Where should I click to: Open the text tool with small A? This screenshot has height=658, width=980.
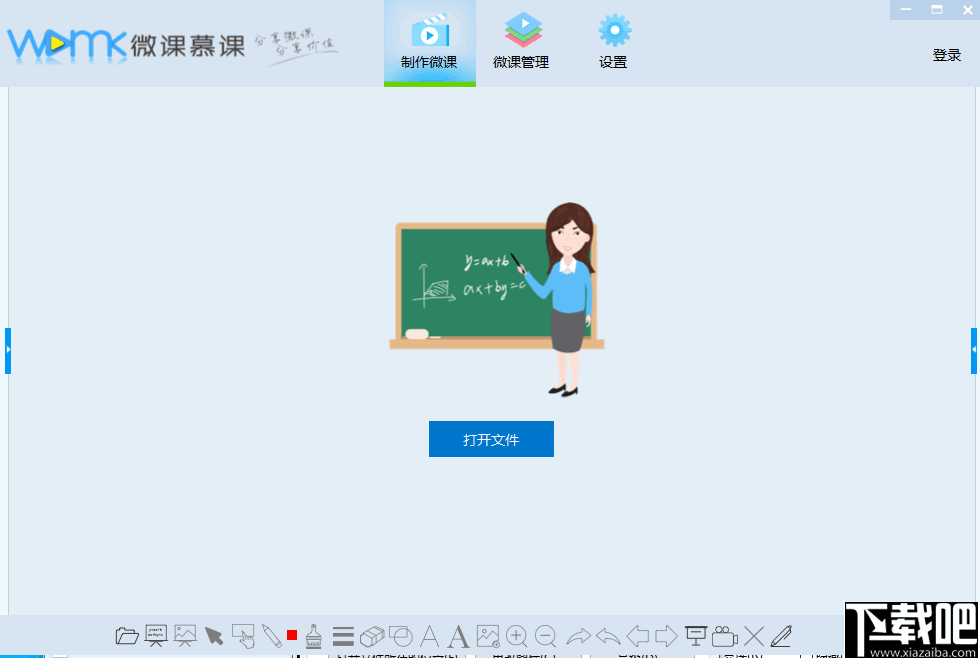[430, 635]
